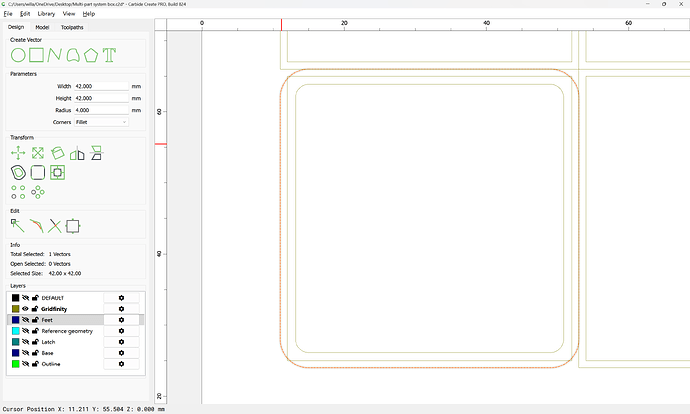The height and width of the screenshot is (414, 690).
Task: Switch to the Design tab
Action: click(16, 27)
